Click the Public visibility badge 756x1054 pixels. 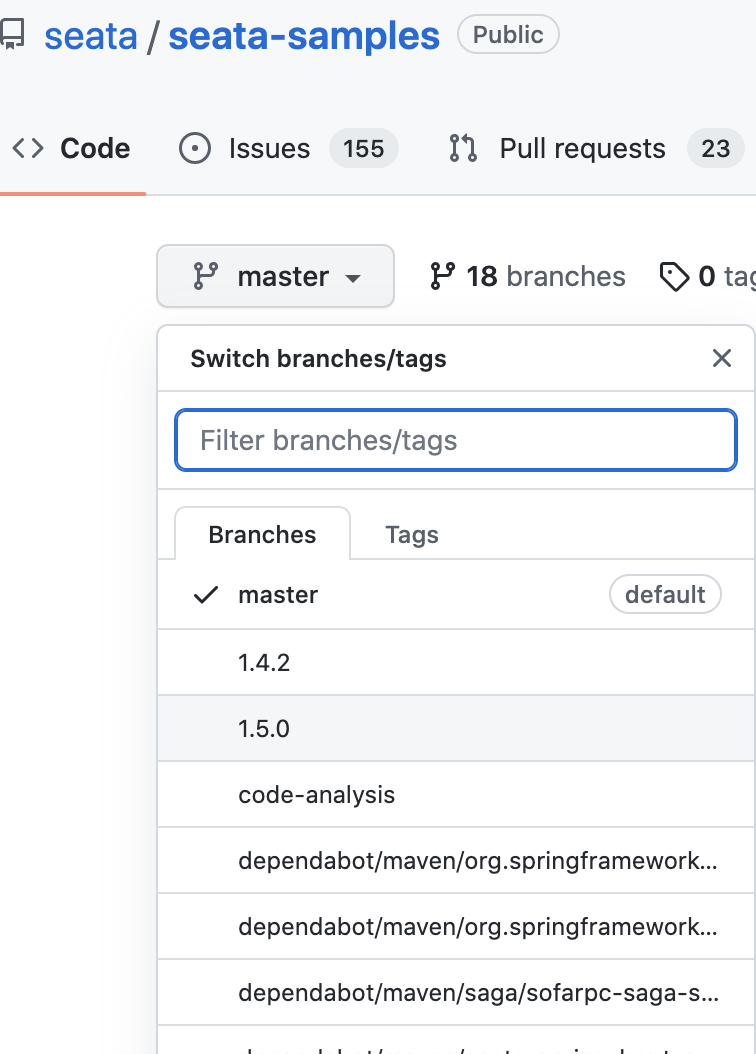click(x=508, y=34)
